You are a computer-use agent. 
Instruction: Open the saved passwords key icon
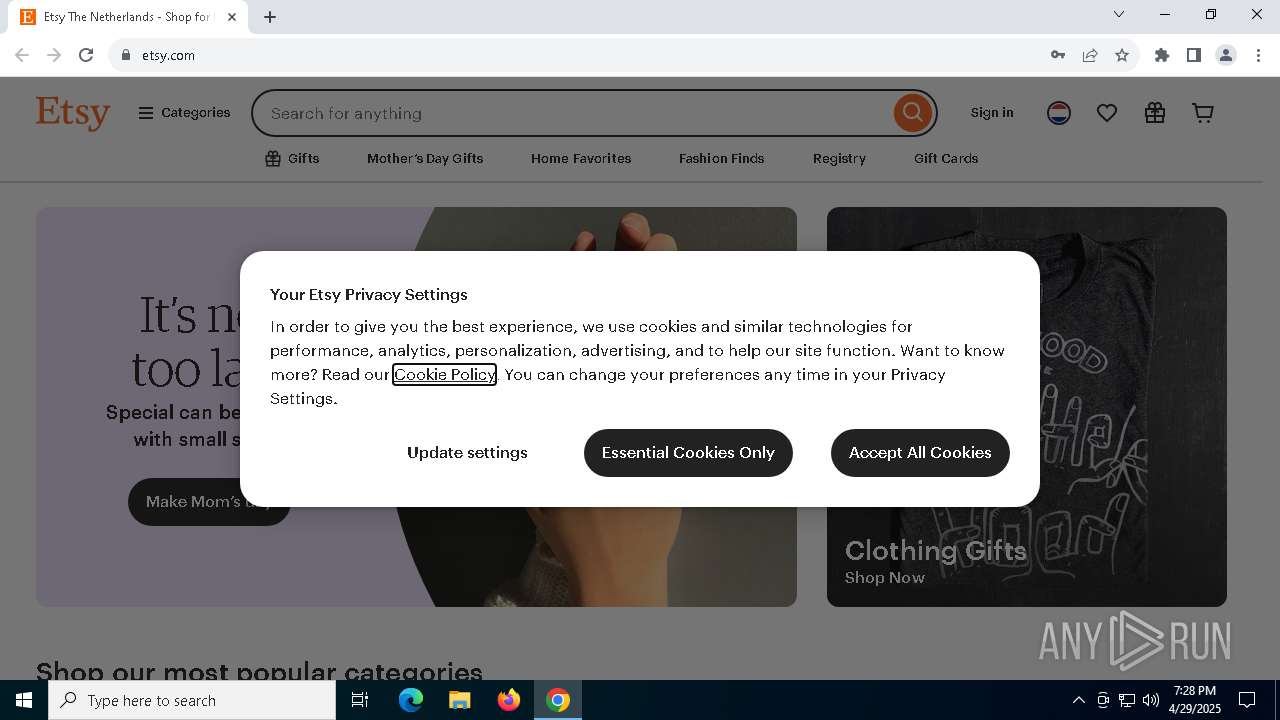[x=1058, y=55]
